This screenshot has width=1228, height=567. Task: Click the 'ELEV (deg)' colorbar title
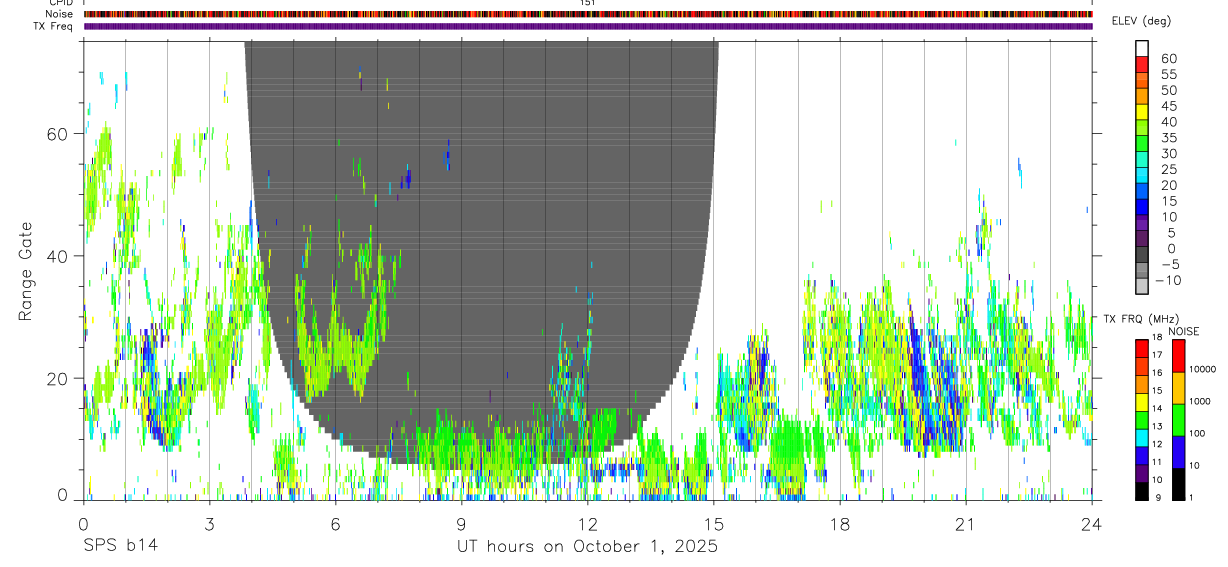pyautogui.click(x=1141, y=21)
